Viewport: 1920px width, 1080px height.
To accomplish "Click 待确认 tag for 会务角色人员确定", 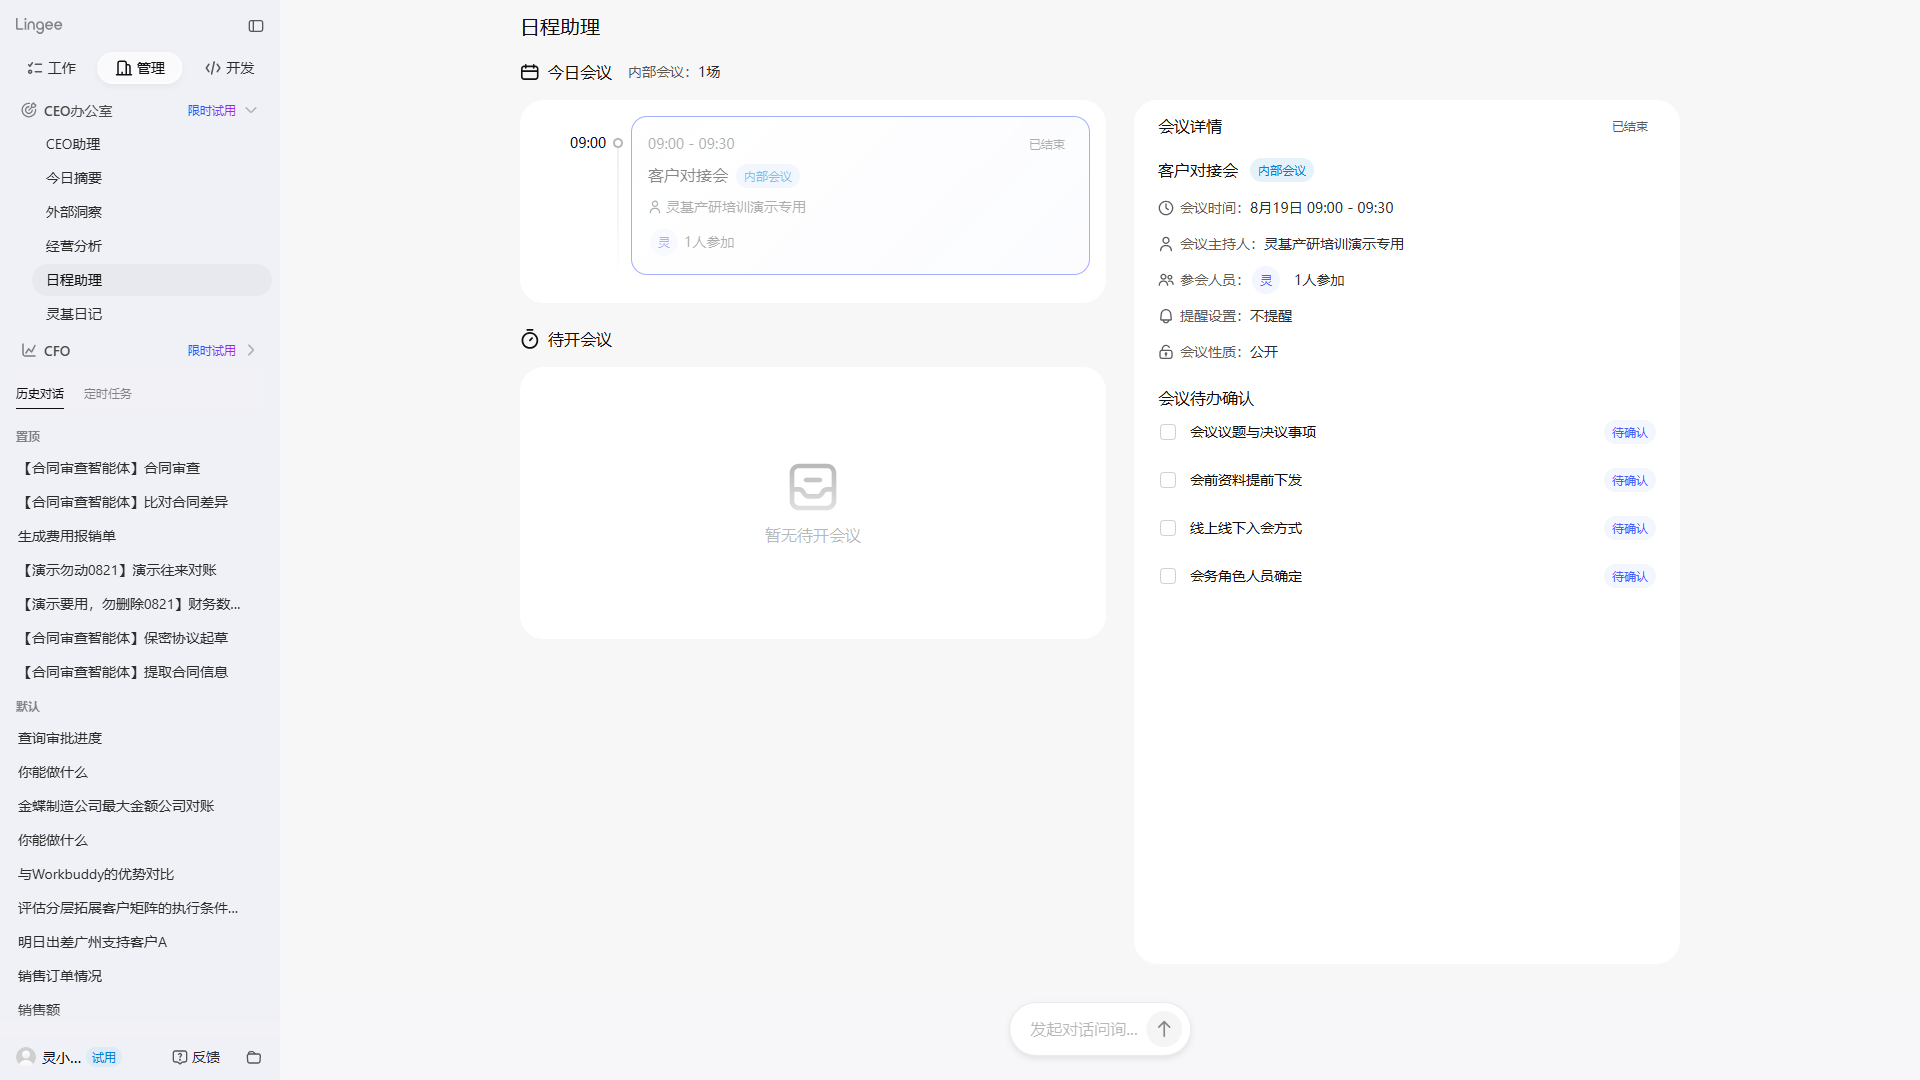I will 1630,576.
